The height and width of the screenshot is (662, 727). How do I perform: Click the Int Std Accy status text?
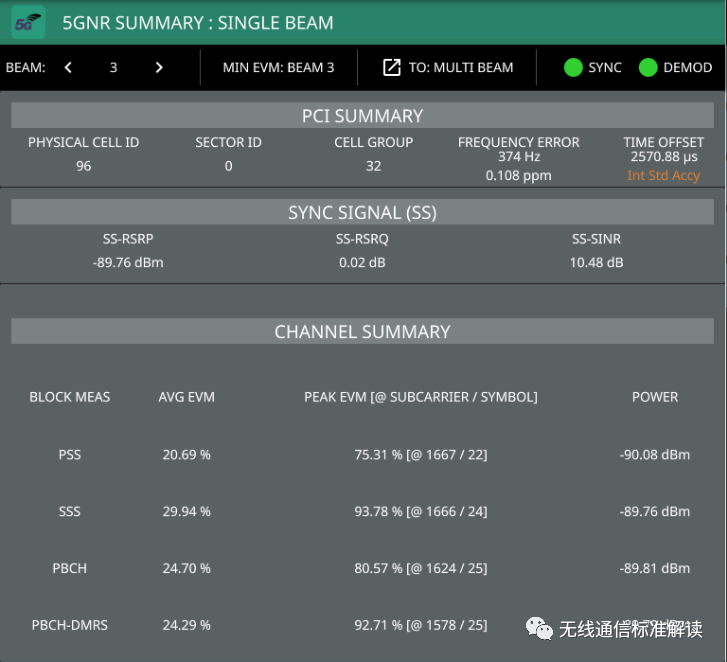tap(663, 176)
